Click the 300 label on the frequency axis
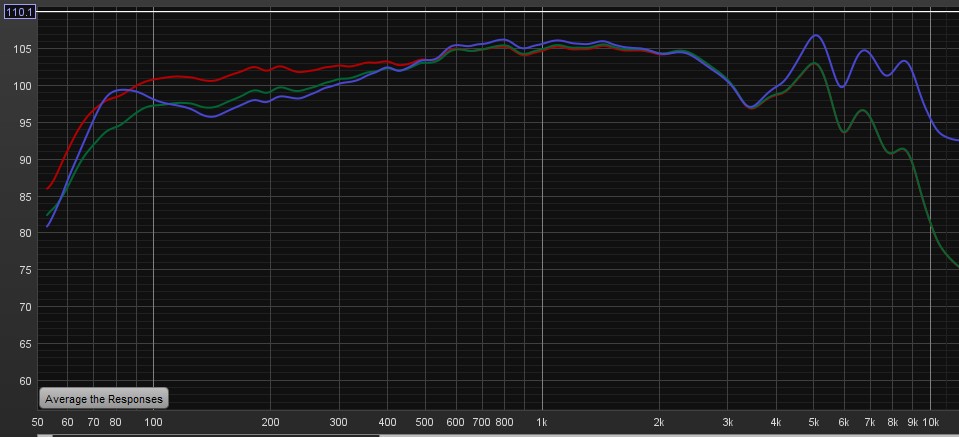The height and width of the screenshot is (437, 959). pos(338,422)
